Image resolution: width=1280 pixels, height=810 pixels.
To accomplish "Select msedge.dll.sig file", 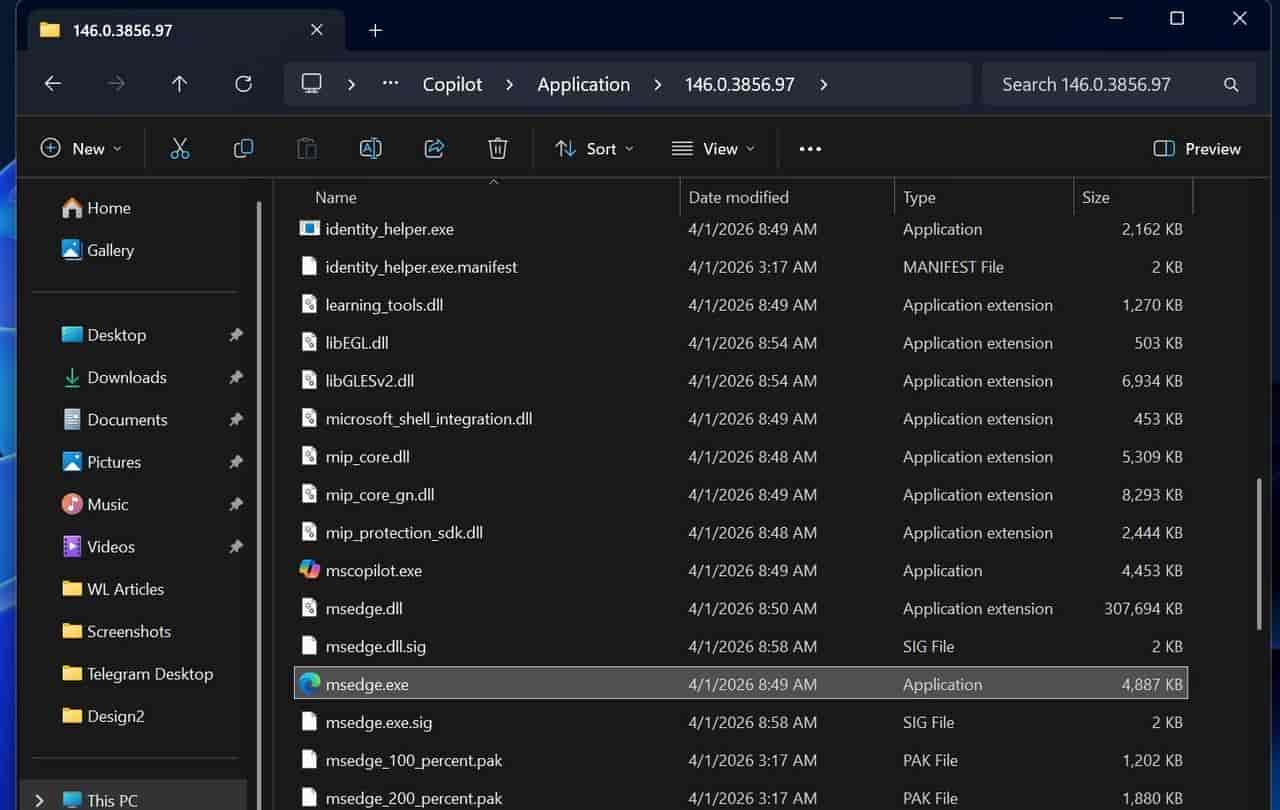I will tap(741, 646).
